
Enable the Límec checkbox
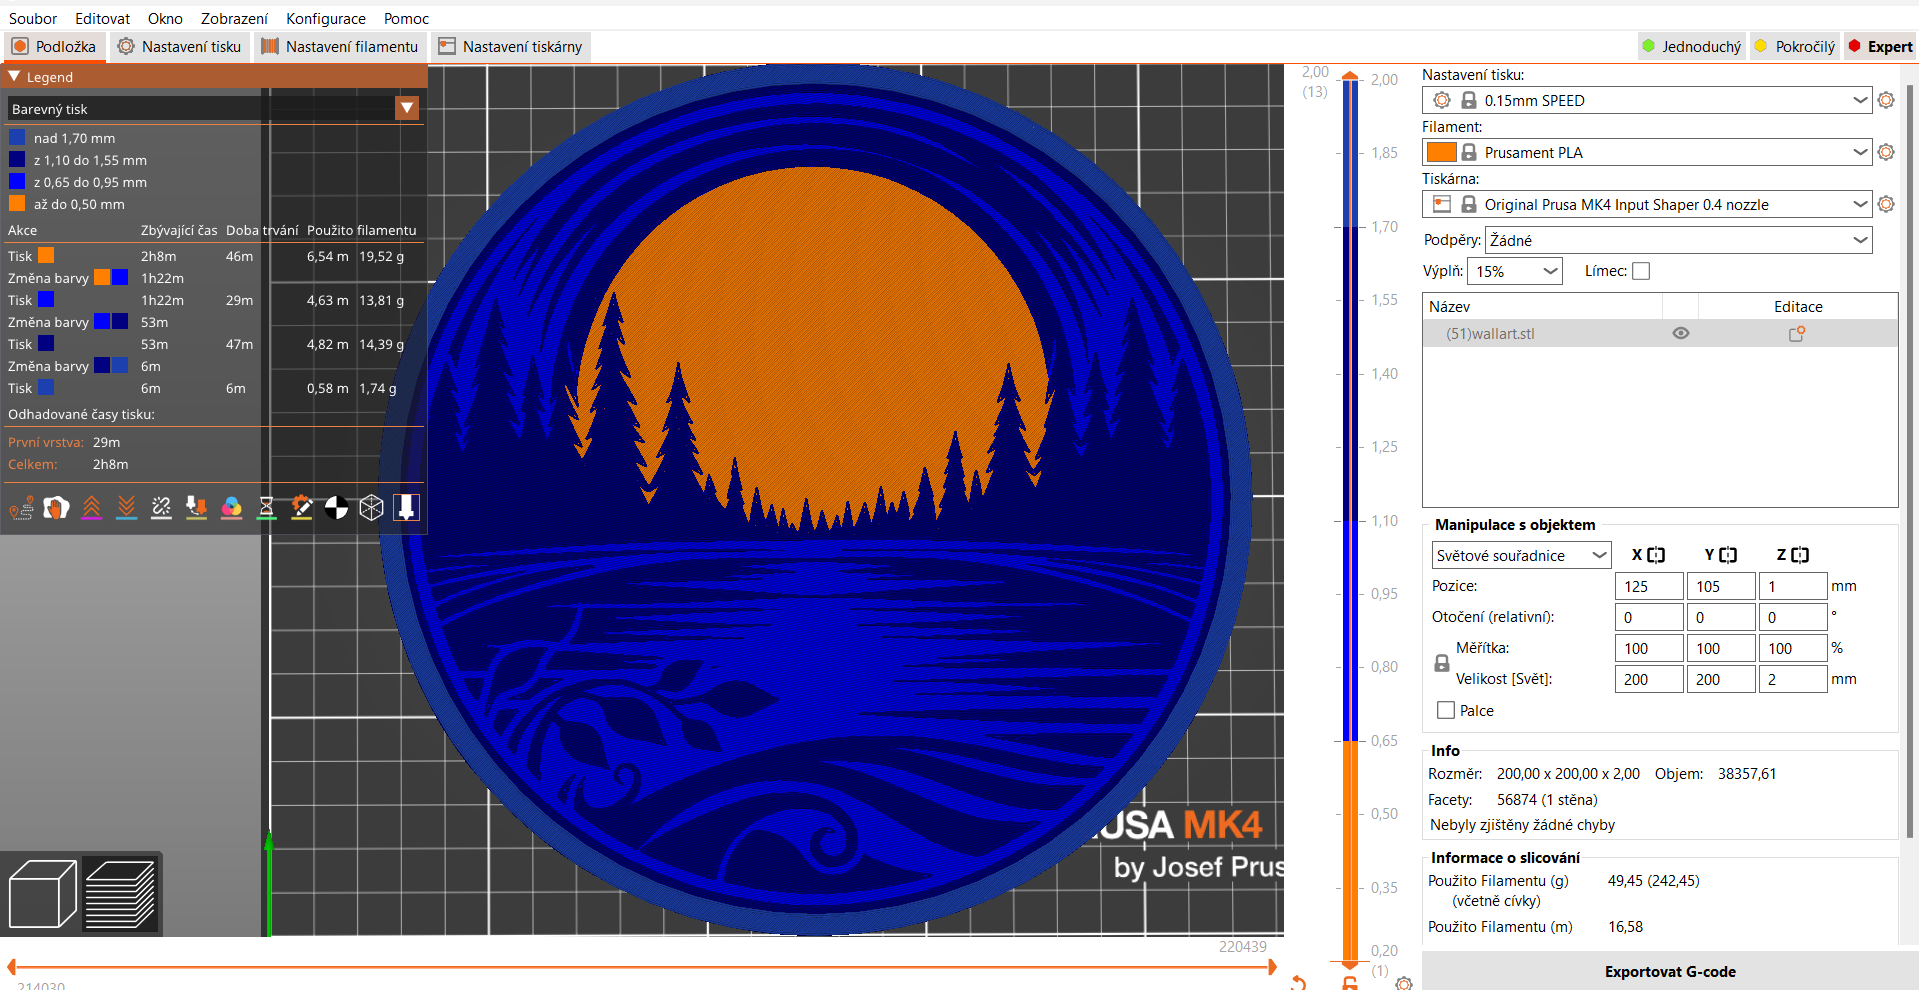(x=1640, y=270)
